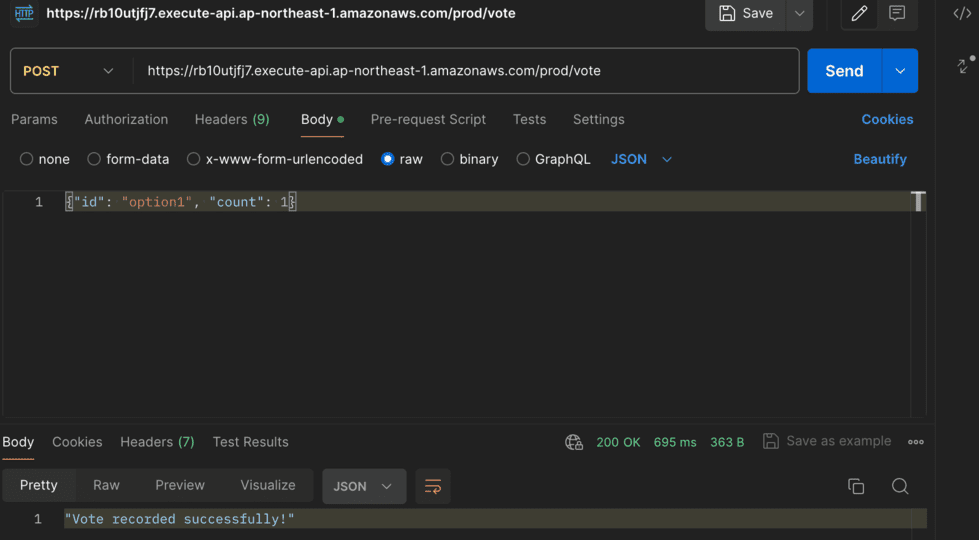Open the response three-dots menu
This screenshot has width=979, height=540.
coord(916,442)
